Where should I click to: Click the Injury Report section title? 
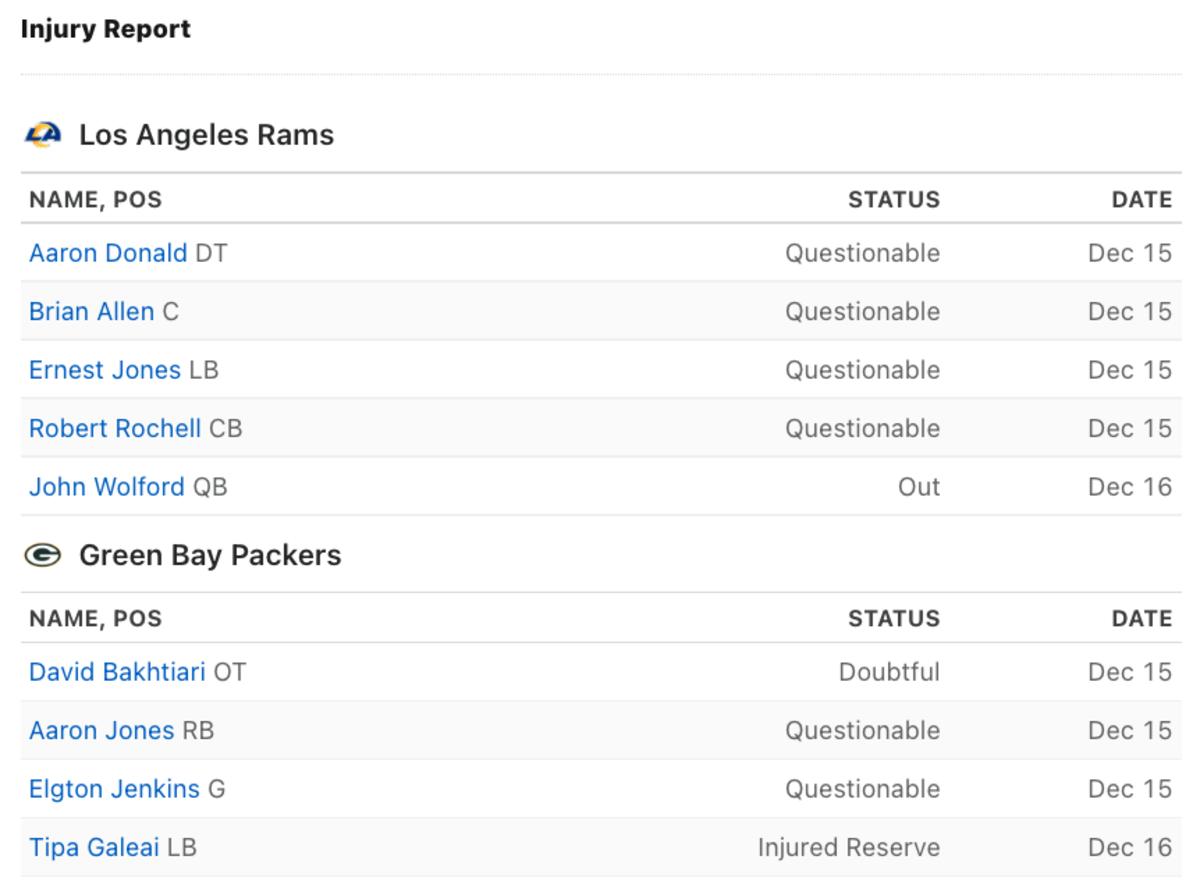pos(105,29)
